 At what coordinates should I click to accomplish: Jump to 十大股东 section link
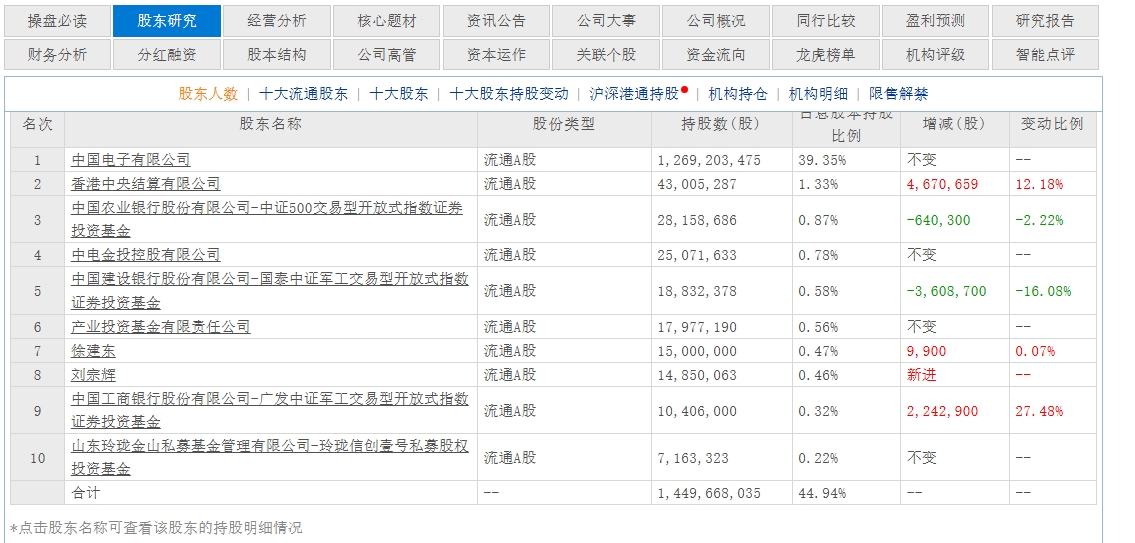[399, 93]
